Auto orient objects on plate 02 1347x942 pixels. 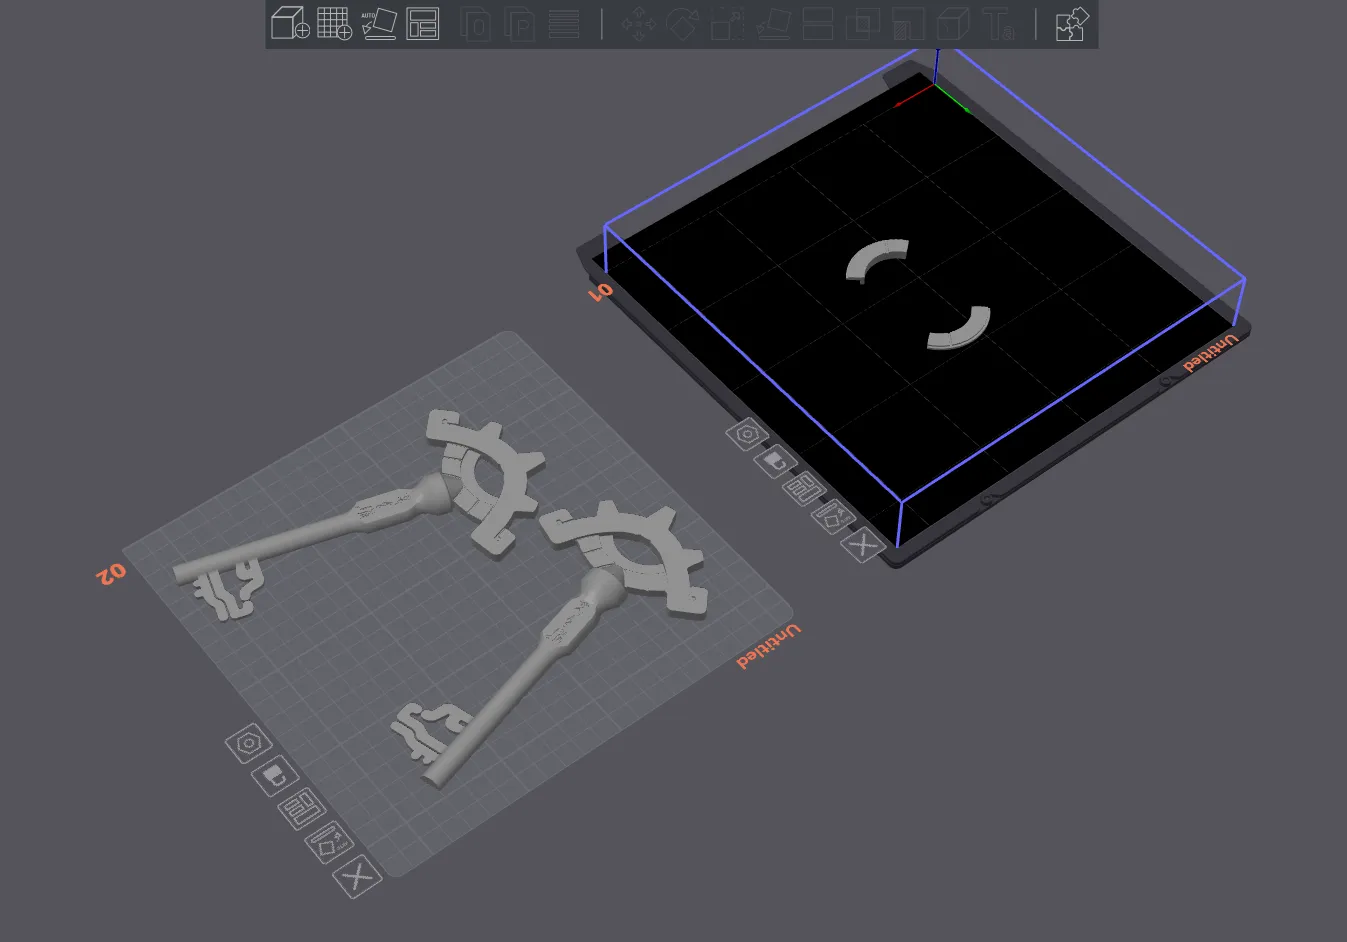click(x=329, y=842)
